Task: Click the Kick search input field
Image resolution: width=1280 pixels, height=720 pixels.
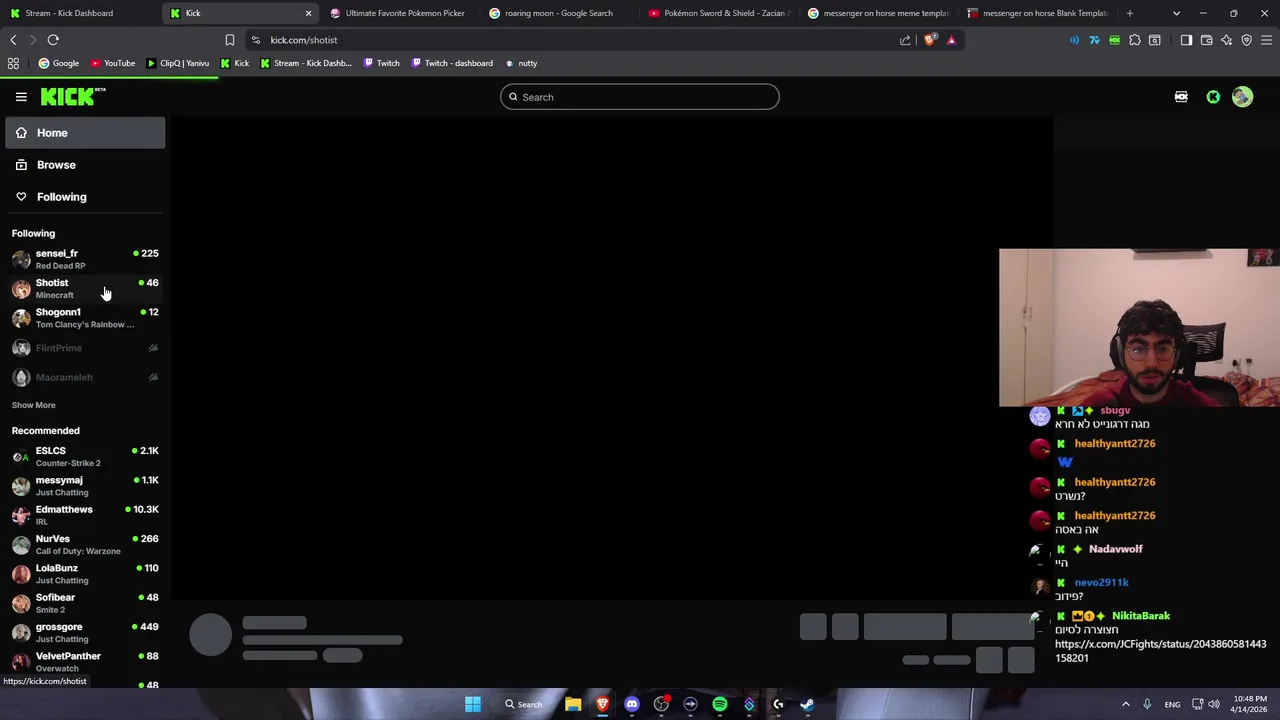Action: point(640,97)
